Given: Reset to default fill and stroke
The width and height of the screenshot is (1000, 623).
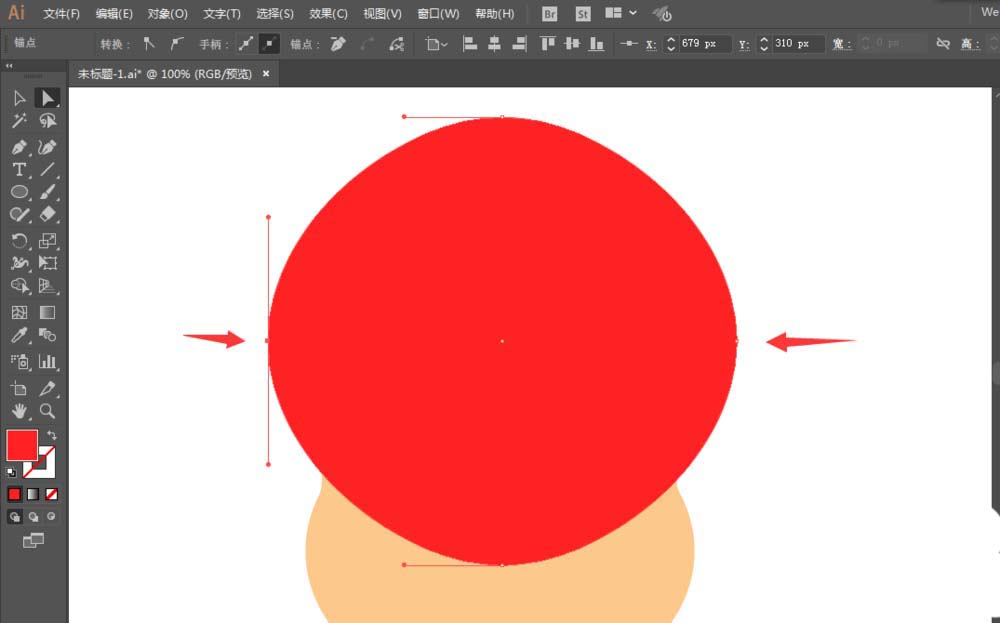Looking at the screenshot, I should (x=11, y=473).
